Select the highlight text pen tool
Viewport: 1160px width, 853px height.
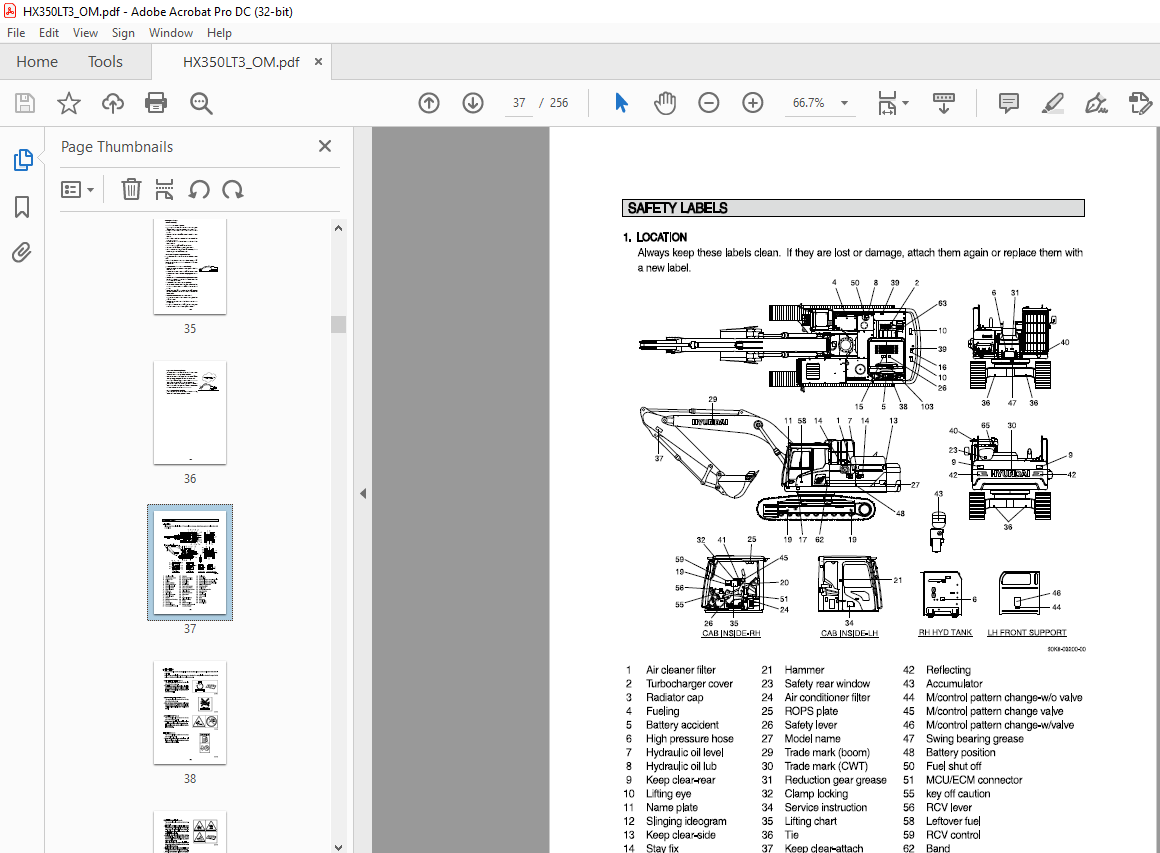(1052, 103)
